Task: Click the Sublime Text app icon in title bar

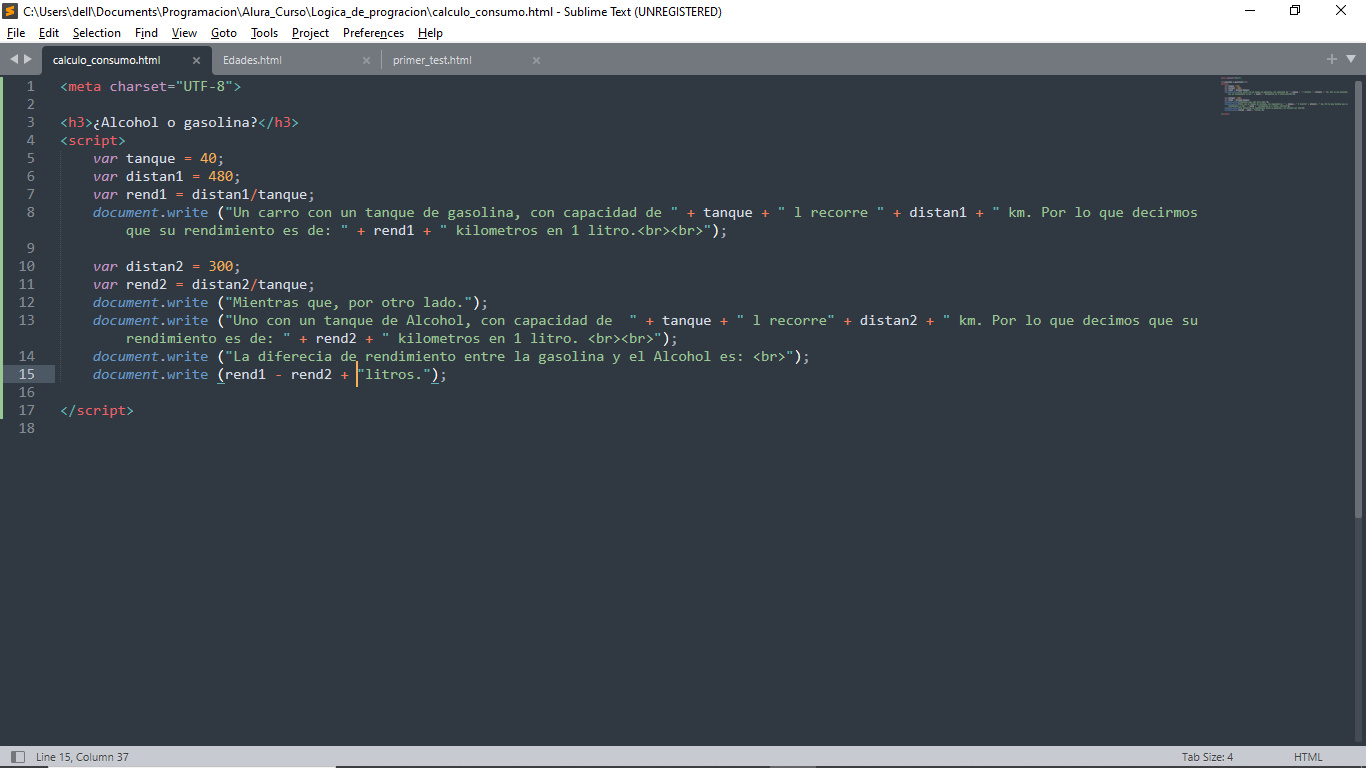Action: coord(10,11)
